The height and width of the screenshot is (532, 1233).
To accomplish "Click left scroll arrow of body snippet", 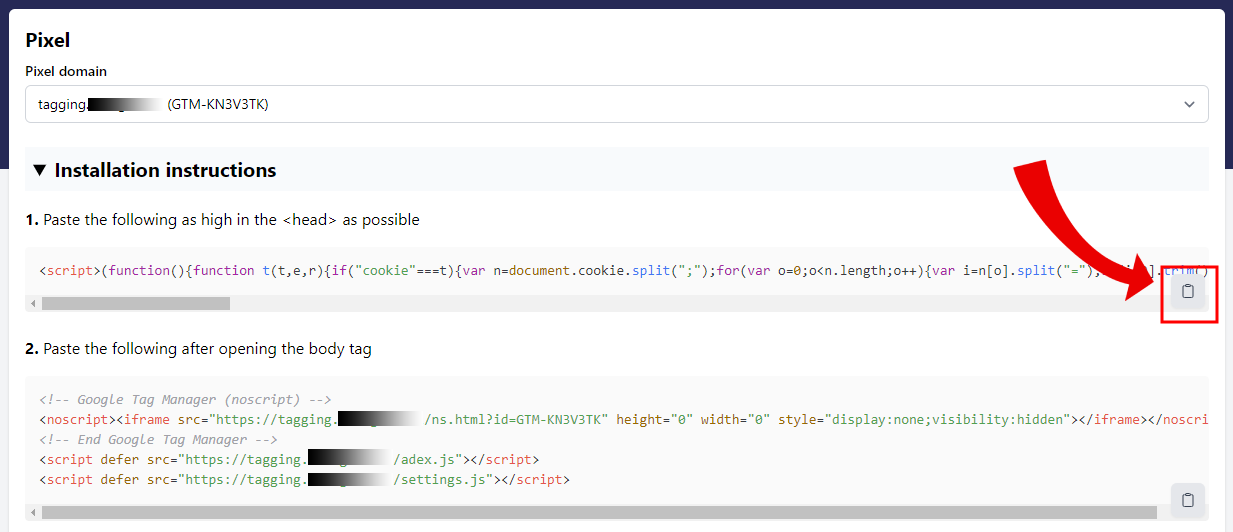I will pyautogui.click(x=33, y=513).
